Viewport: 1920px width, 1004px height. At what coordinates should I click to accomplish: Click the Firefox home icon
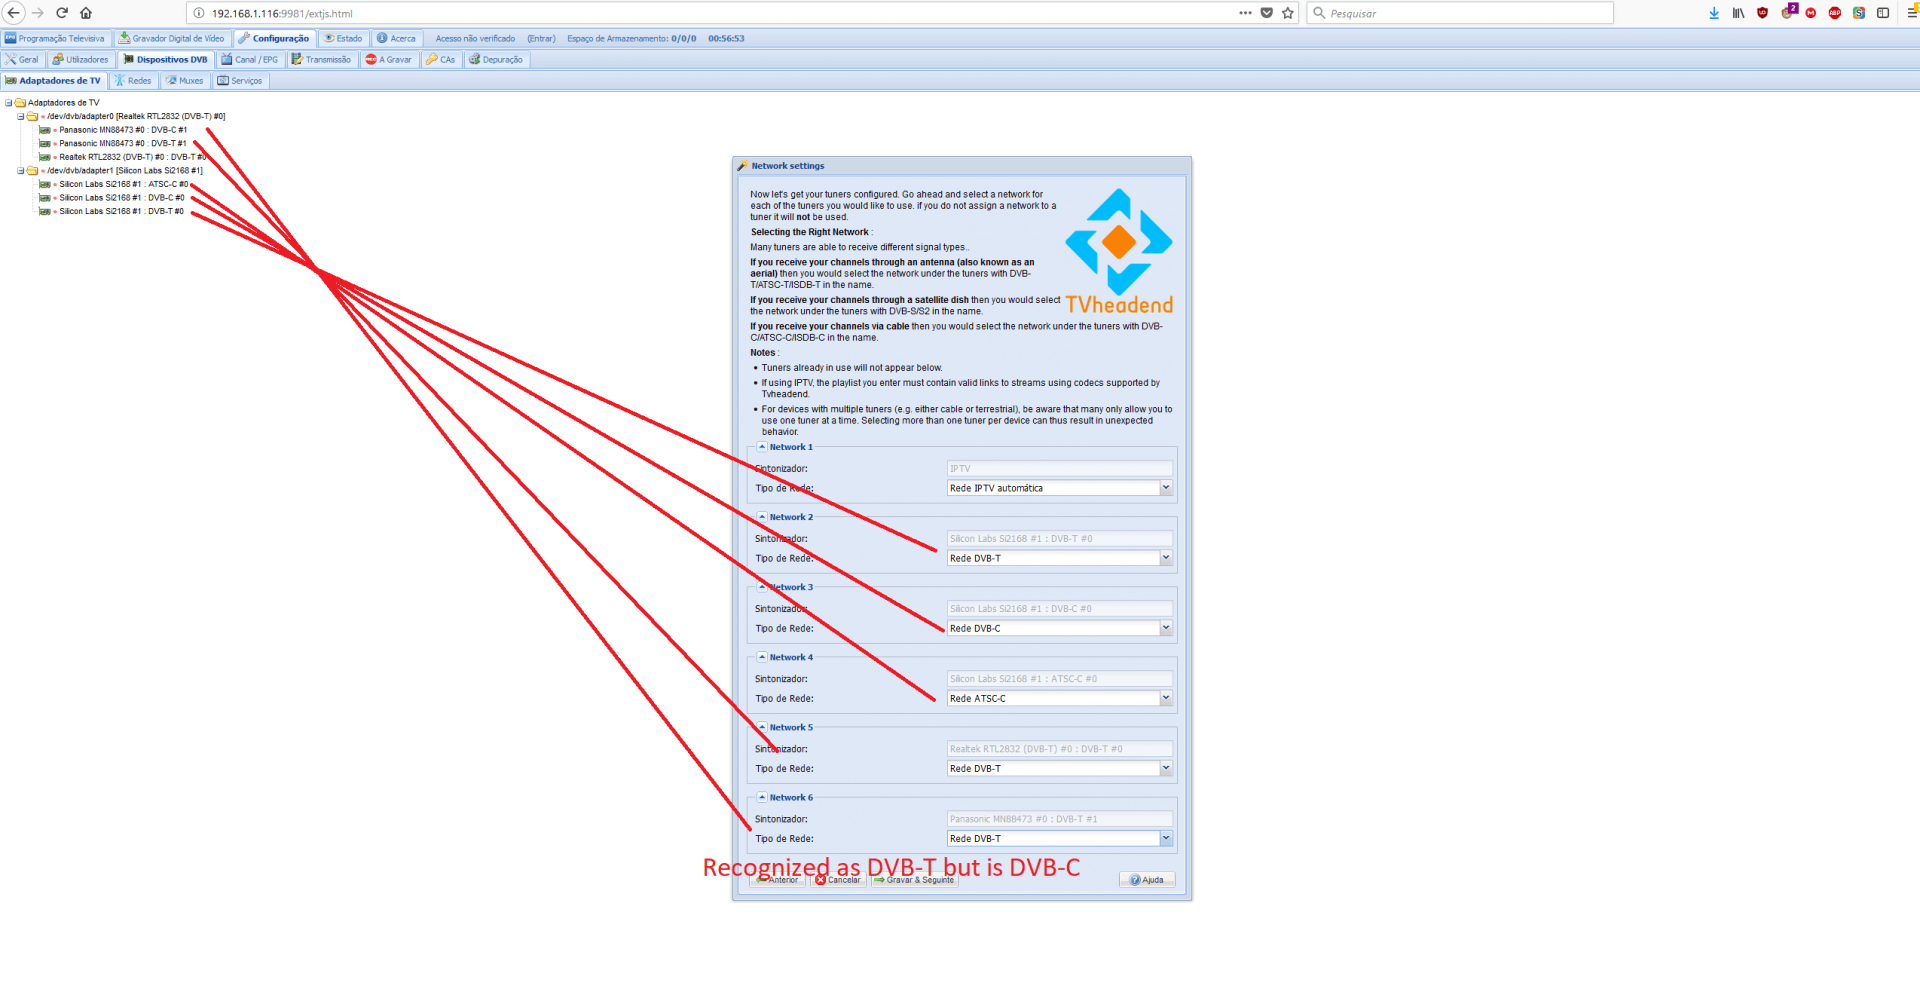pyautogui.click(x=86, y=13)
